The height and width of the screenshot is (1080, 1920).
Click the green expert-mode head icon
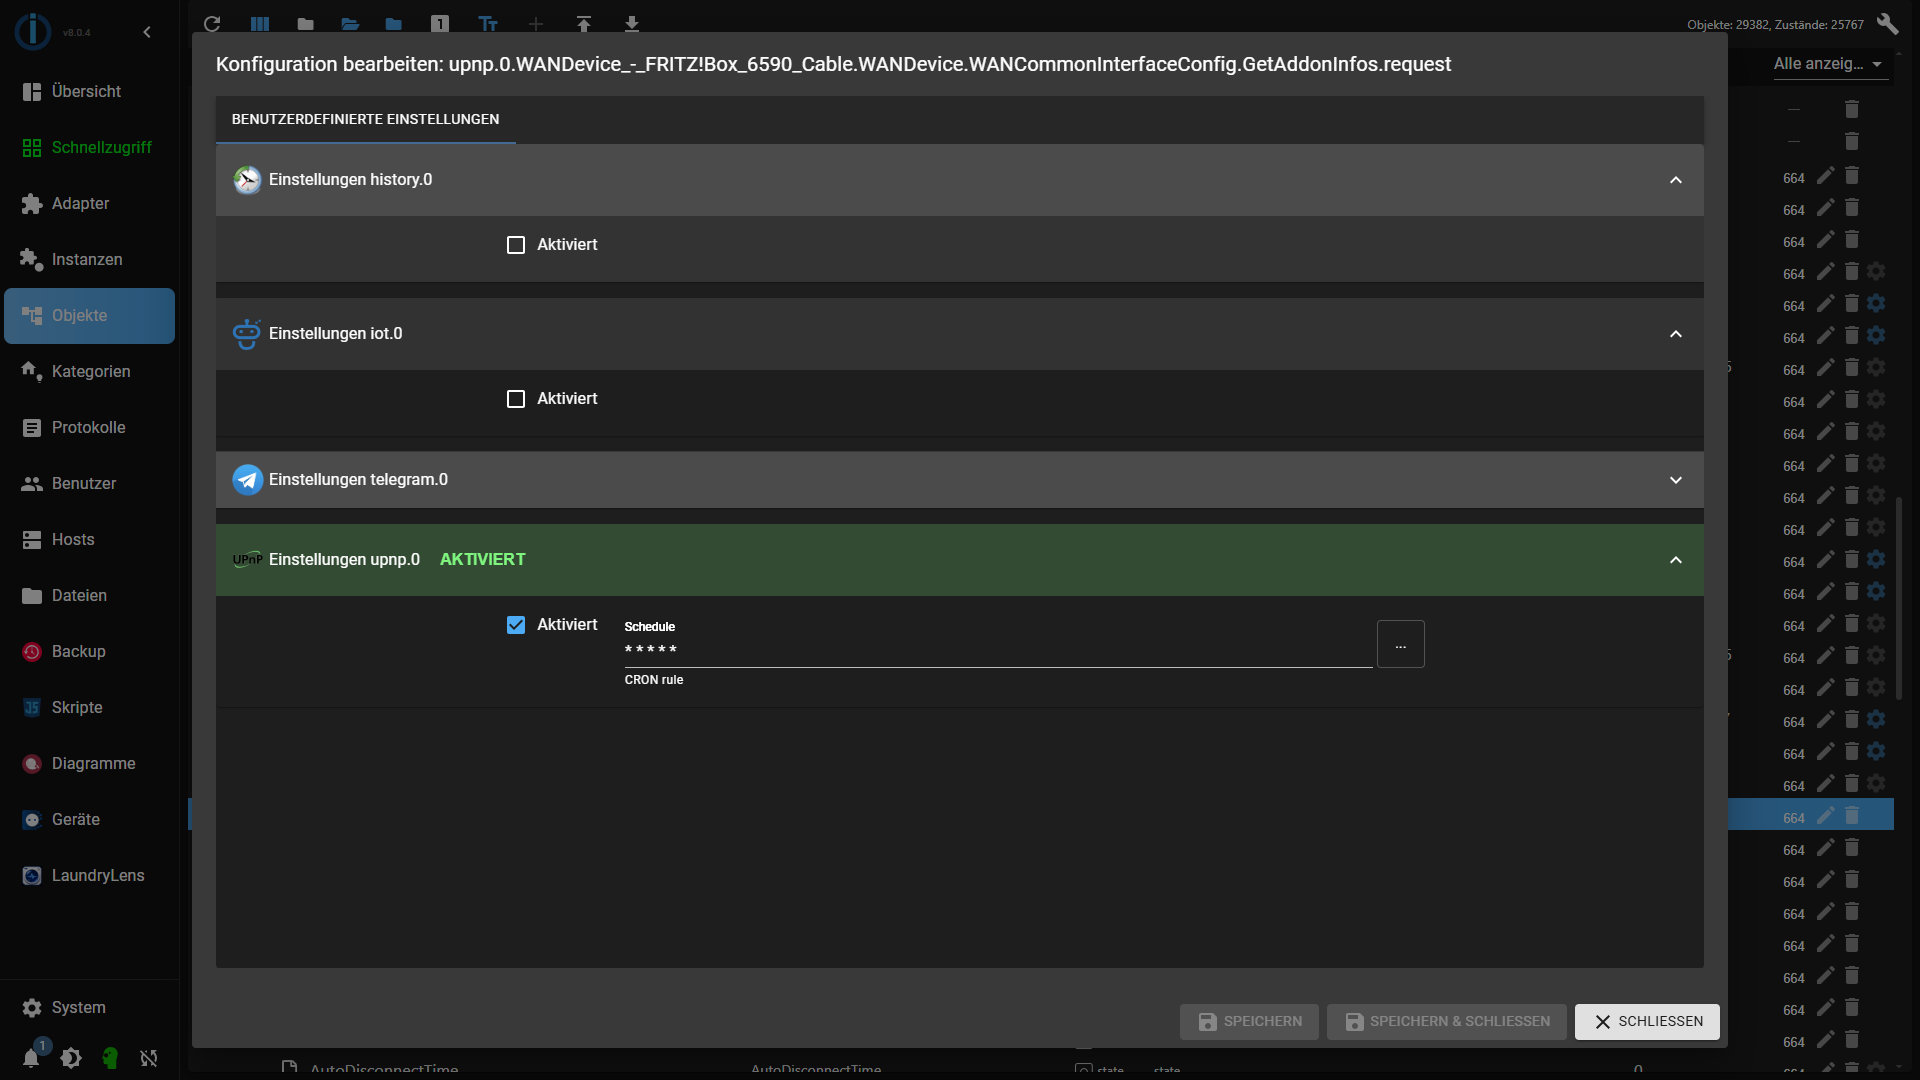[110, 1058]
